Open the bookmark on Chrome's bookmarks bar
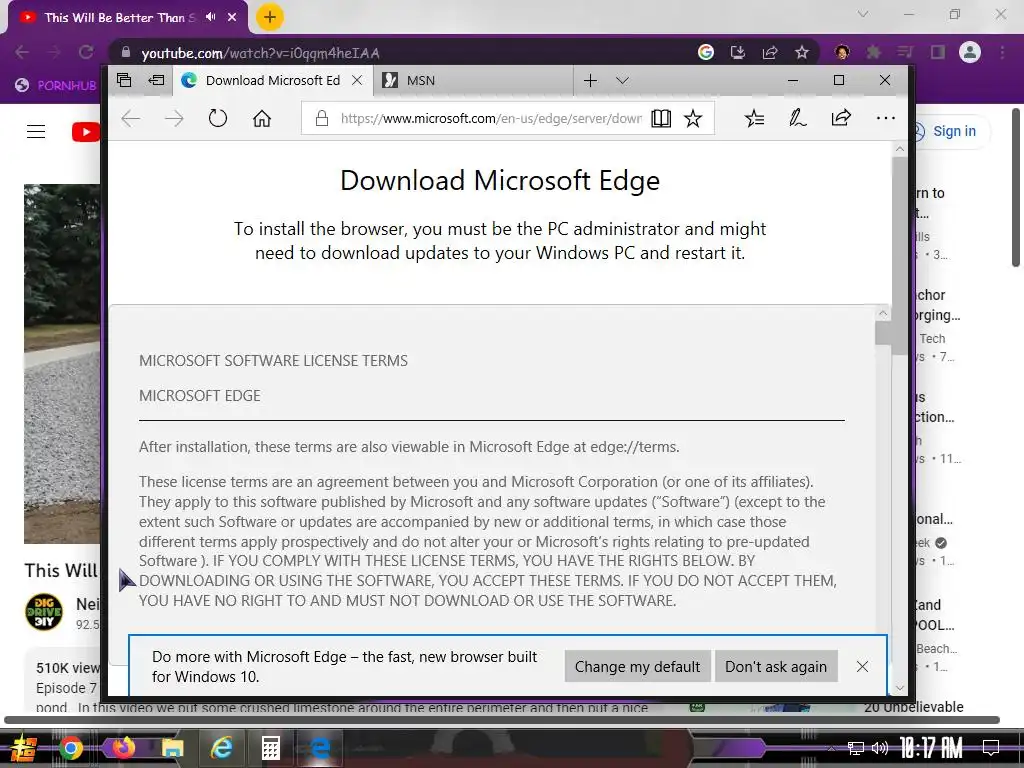This screenshot has height=768, width=1024. 55,85
